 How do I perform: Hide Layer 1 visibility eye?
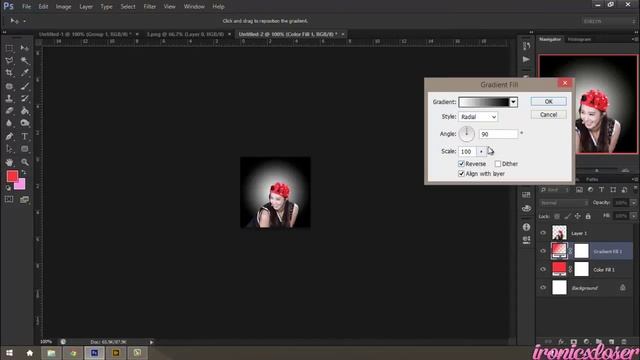[543, 233]
